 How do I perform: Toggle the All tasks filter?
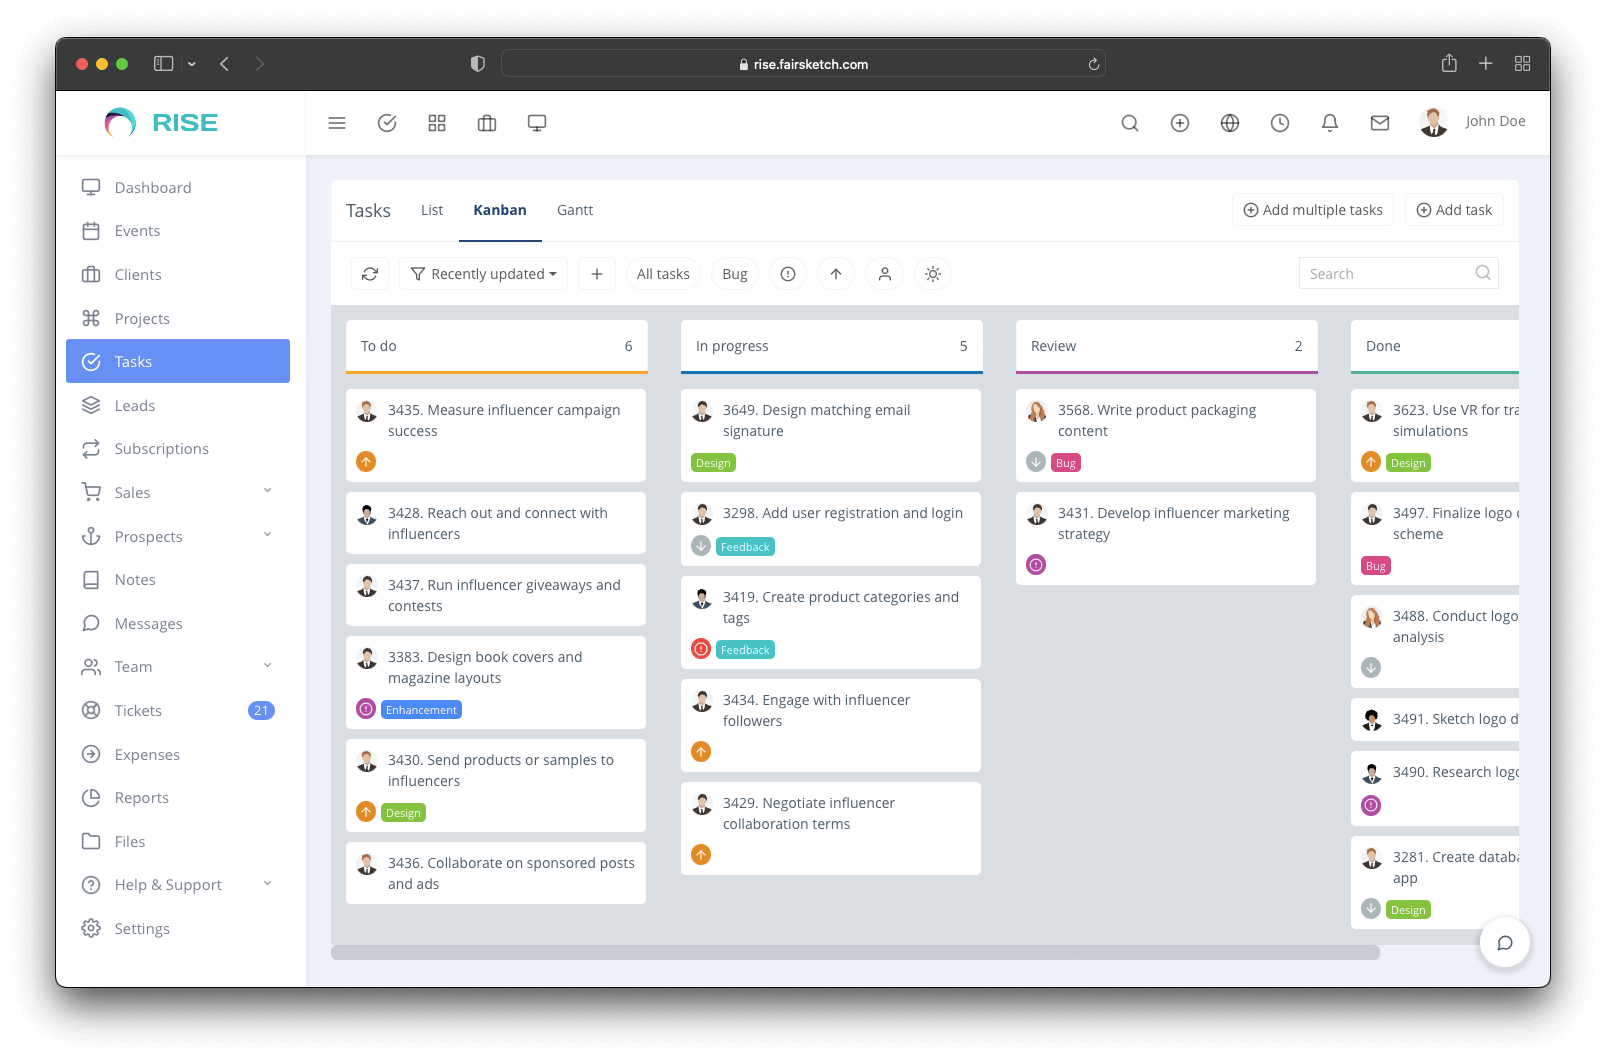(x=663, y=274)
